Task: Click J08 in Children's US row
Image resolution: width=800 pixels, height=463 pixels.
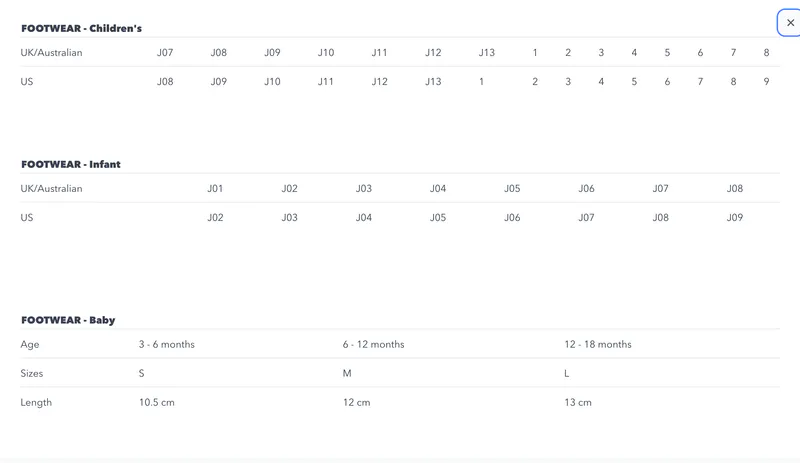Action: click(x=165, y=82)
